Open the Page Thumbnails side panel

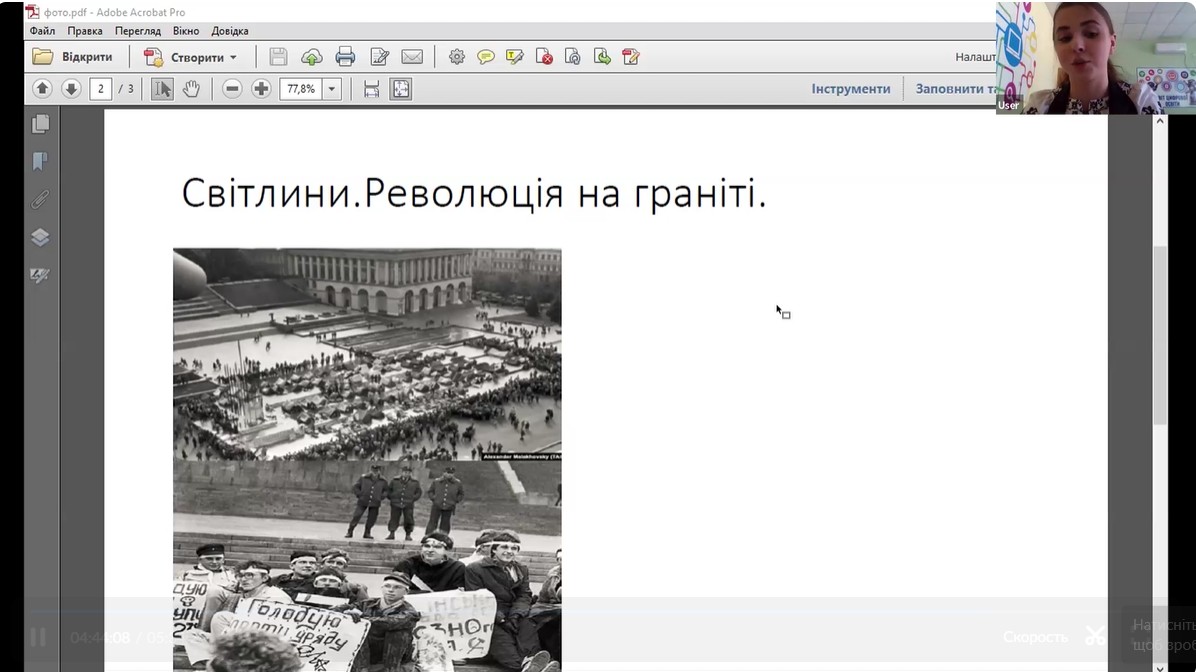click(41, 124)
